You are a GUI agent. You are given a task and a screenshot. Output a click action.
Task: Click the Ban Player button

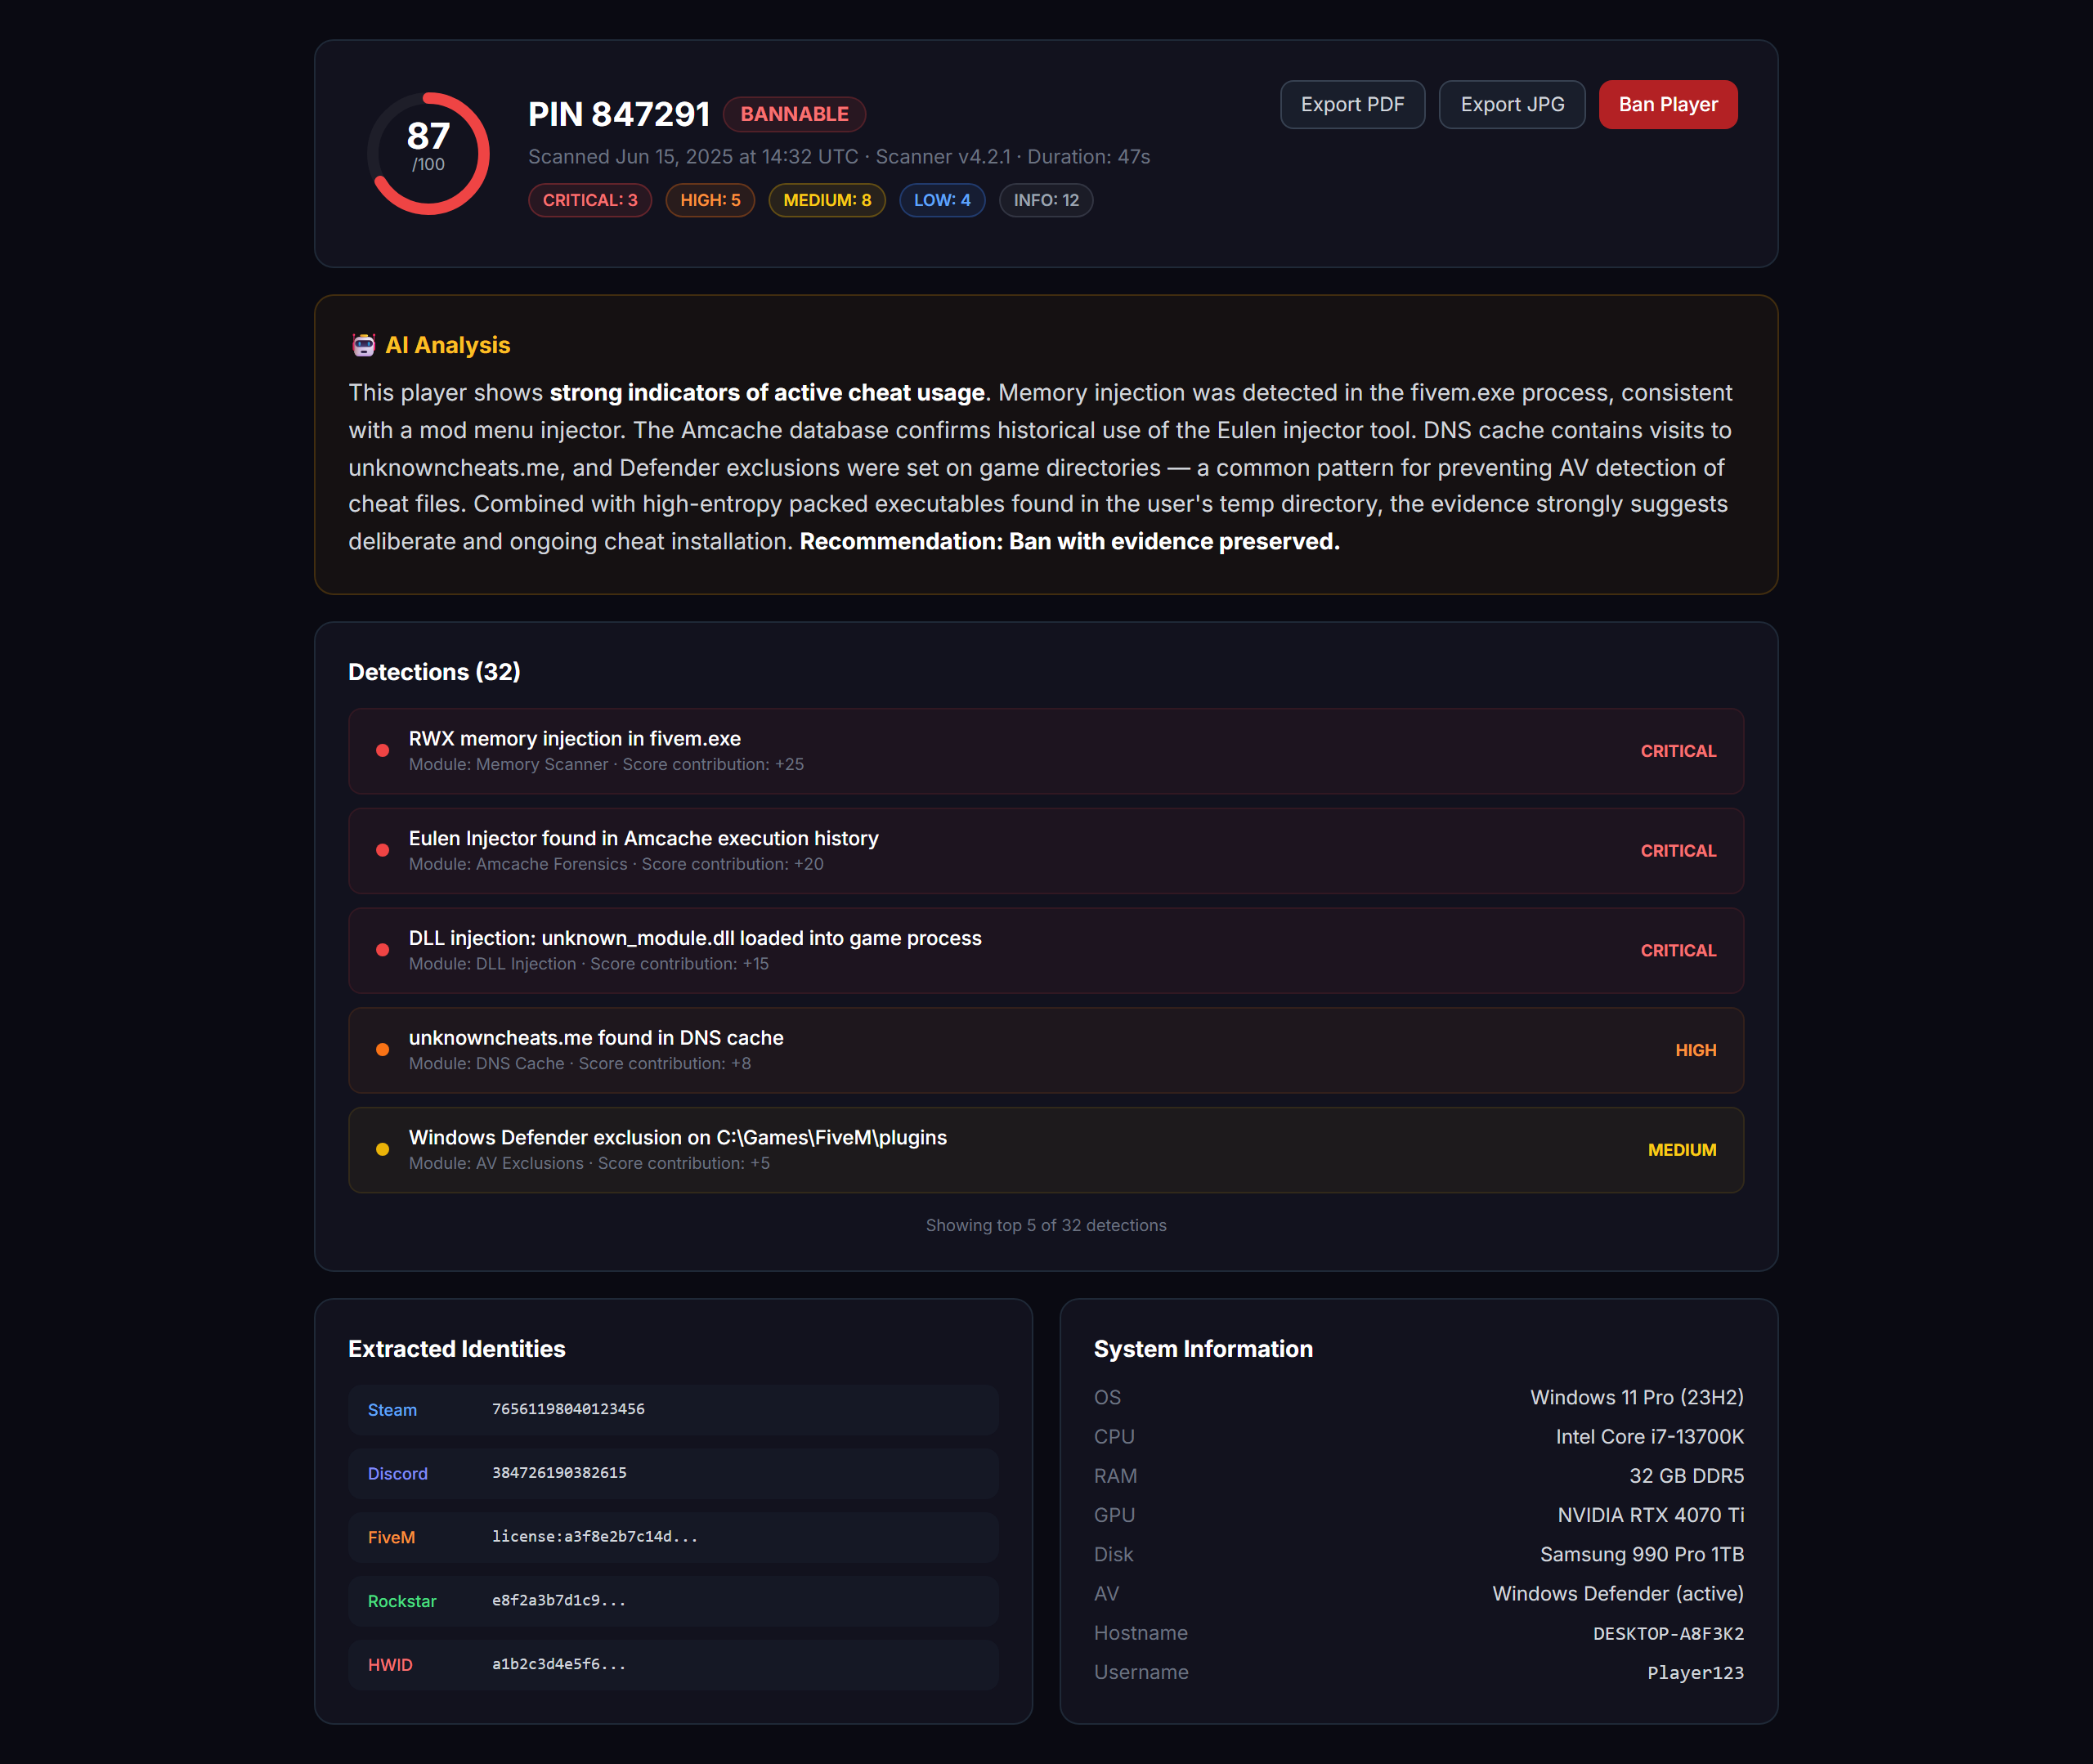click(1666, 104)
